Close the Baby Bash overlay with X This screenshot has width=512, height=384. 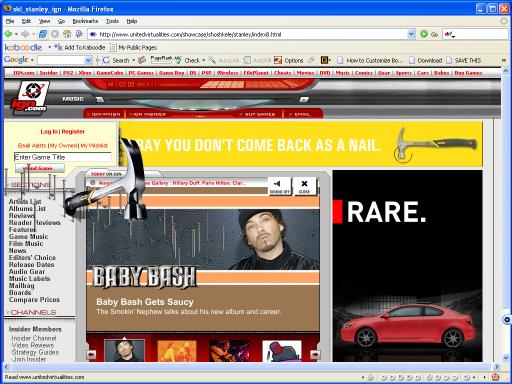(304, 186)
